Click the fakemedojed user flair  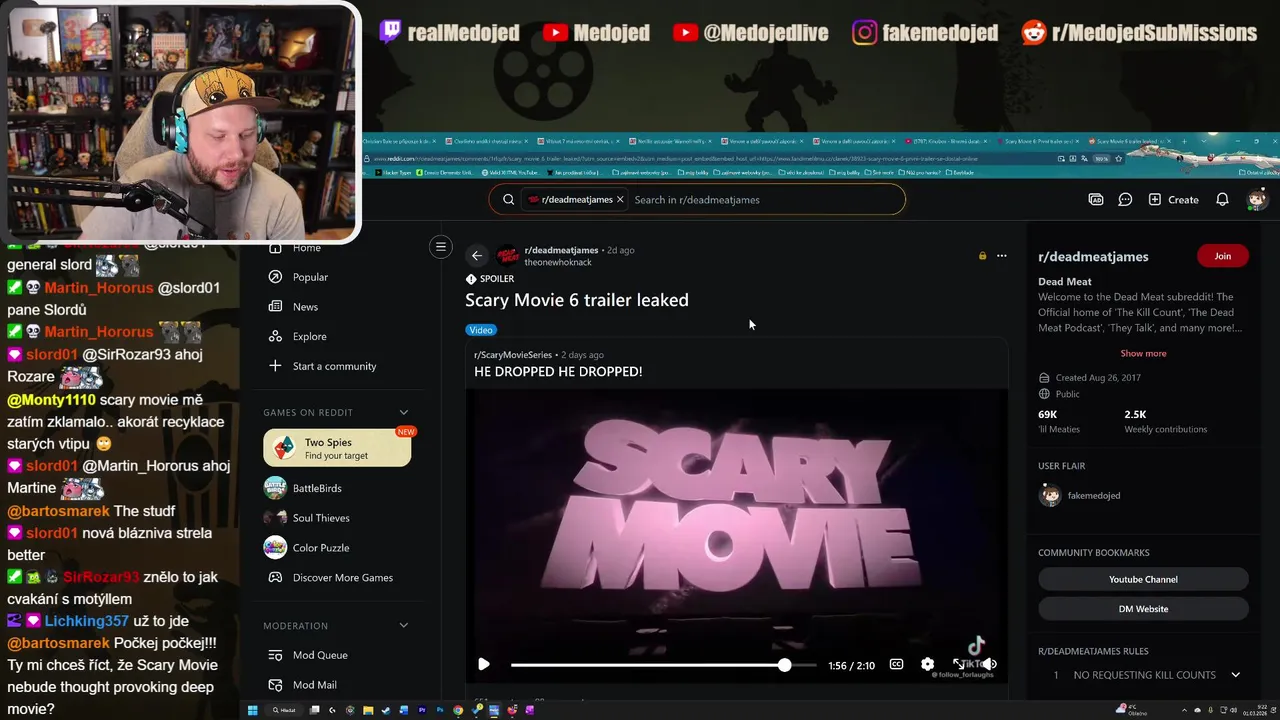[1093, 495]
